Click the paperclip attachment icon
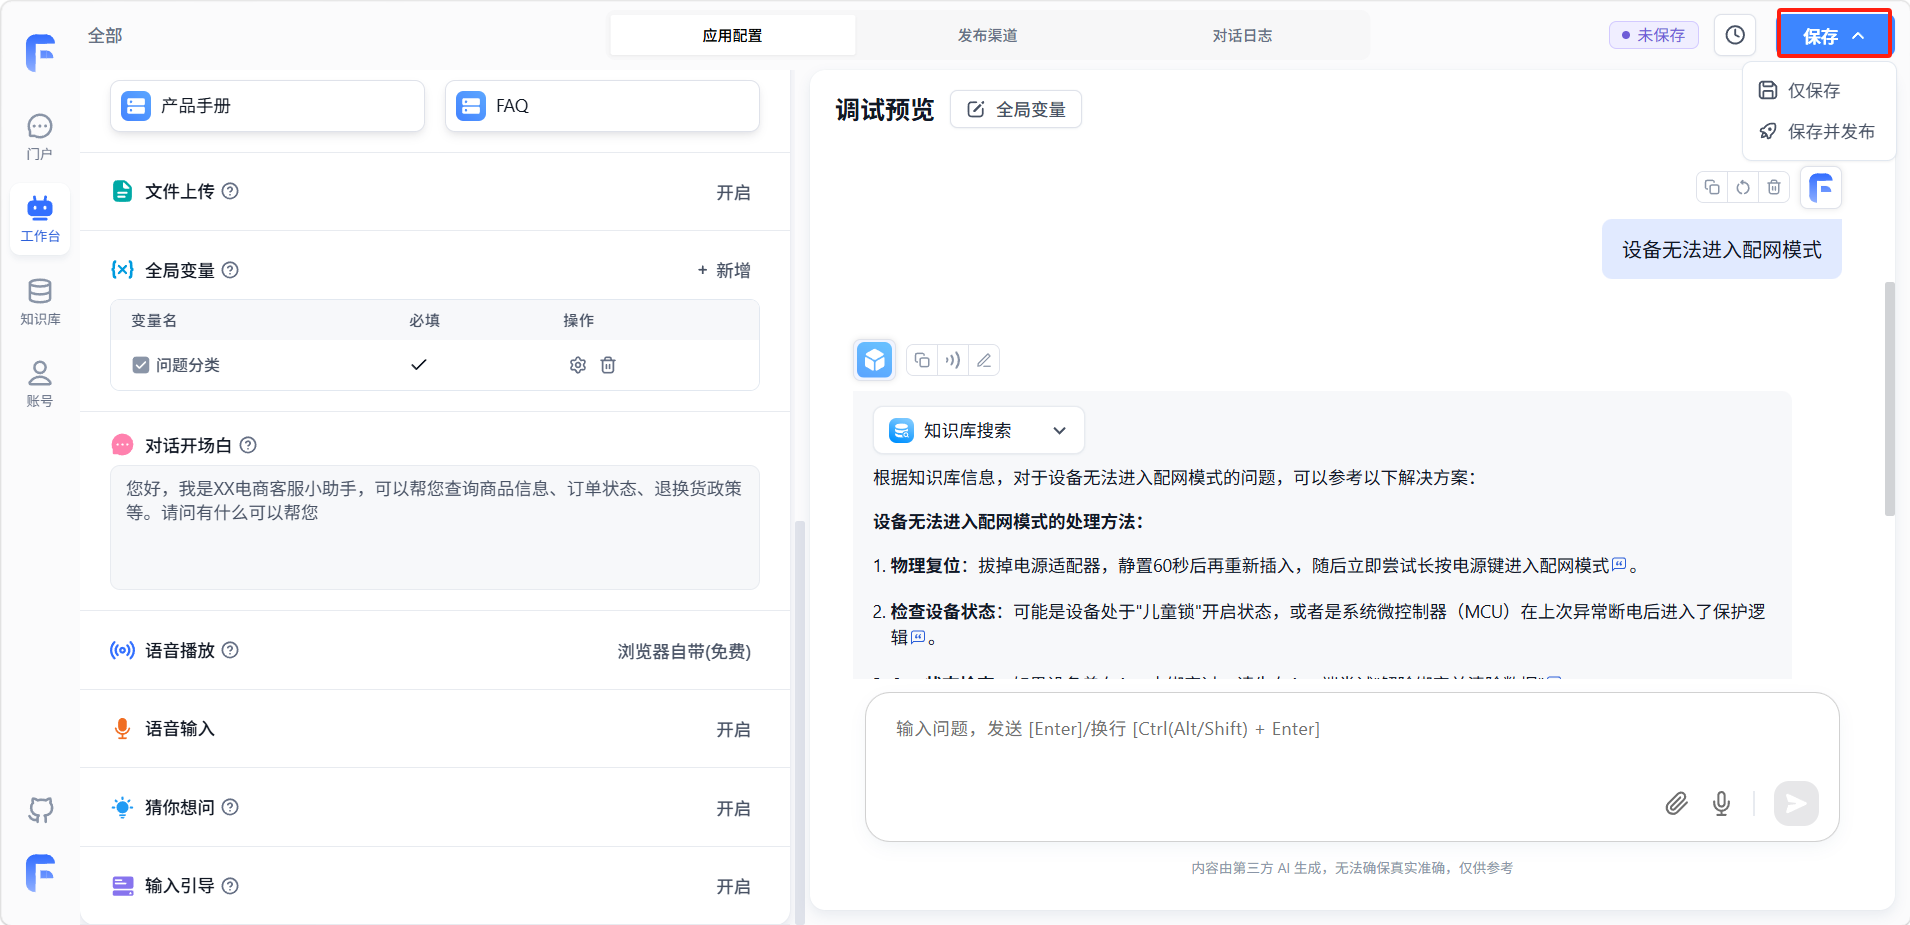Viewport: 1910px width, 925px height. click(1676, 803)
